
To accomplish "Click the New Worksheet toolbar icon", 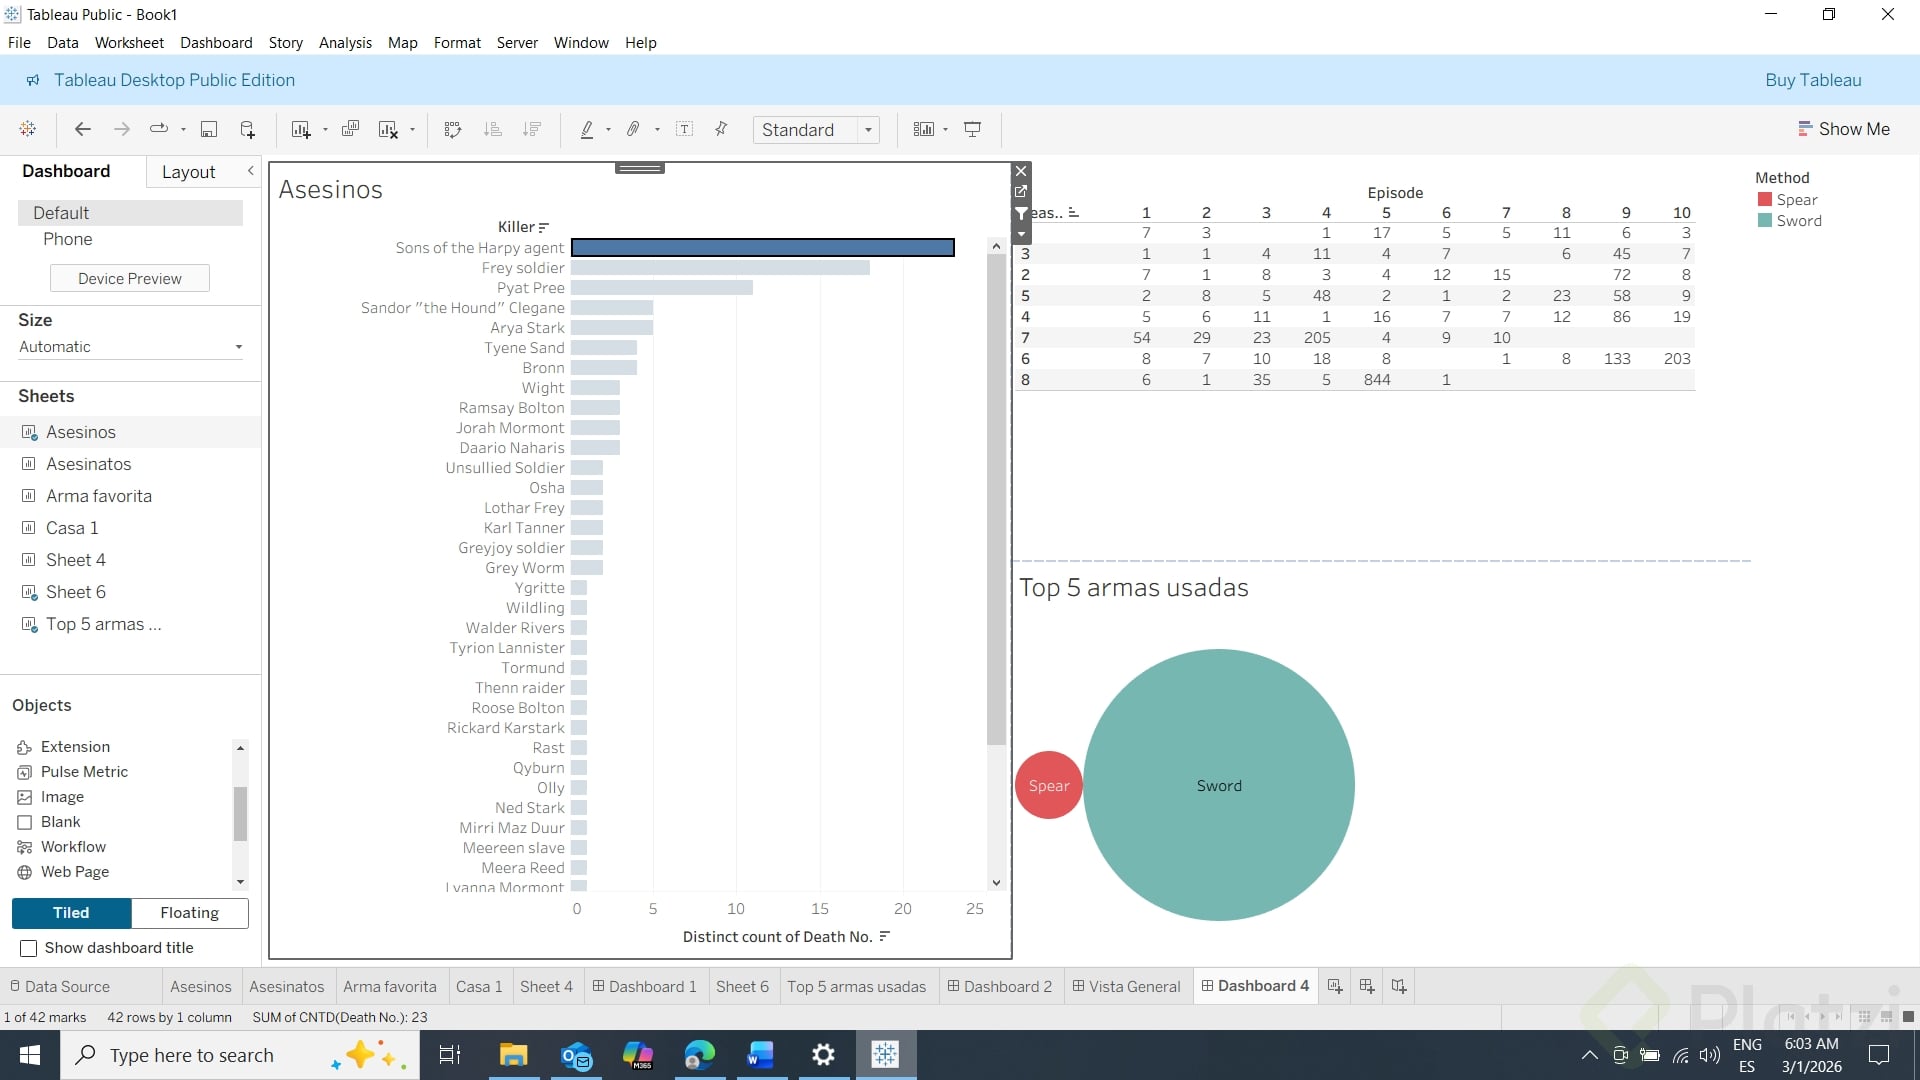I will (300, 129).
